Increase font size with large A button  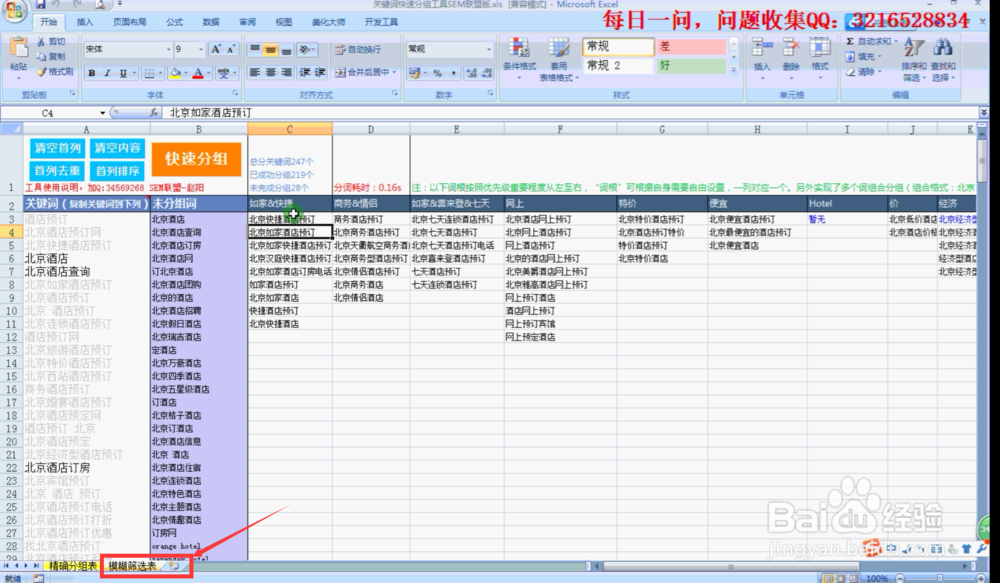pyautogui.click(x=216, y=49)
